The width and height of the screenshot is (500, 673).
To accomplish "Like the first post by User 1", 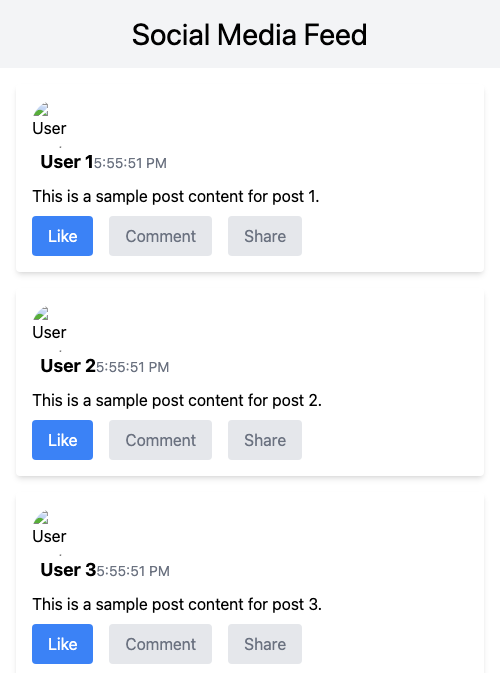I will (x=62, y=236).
